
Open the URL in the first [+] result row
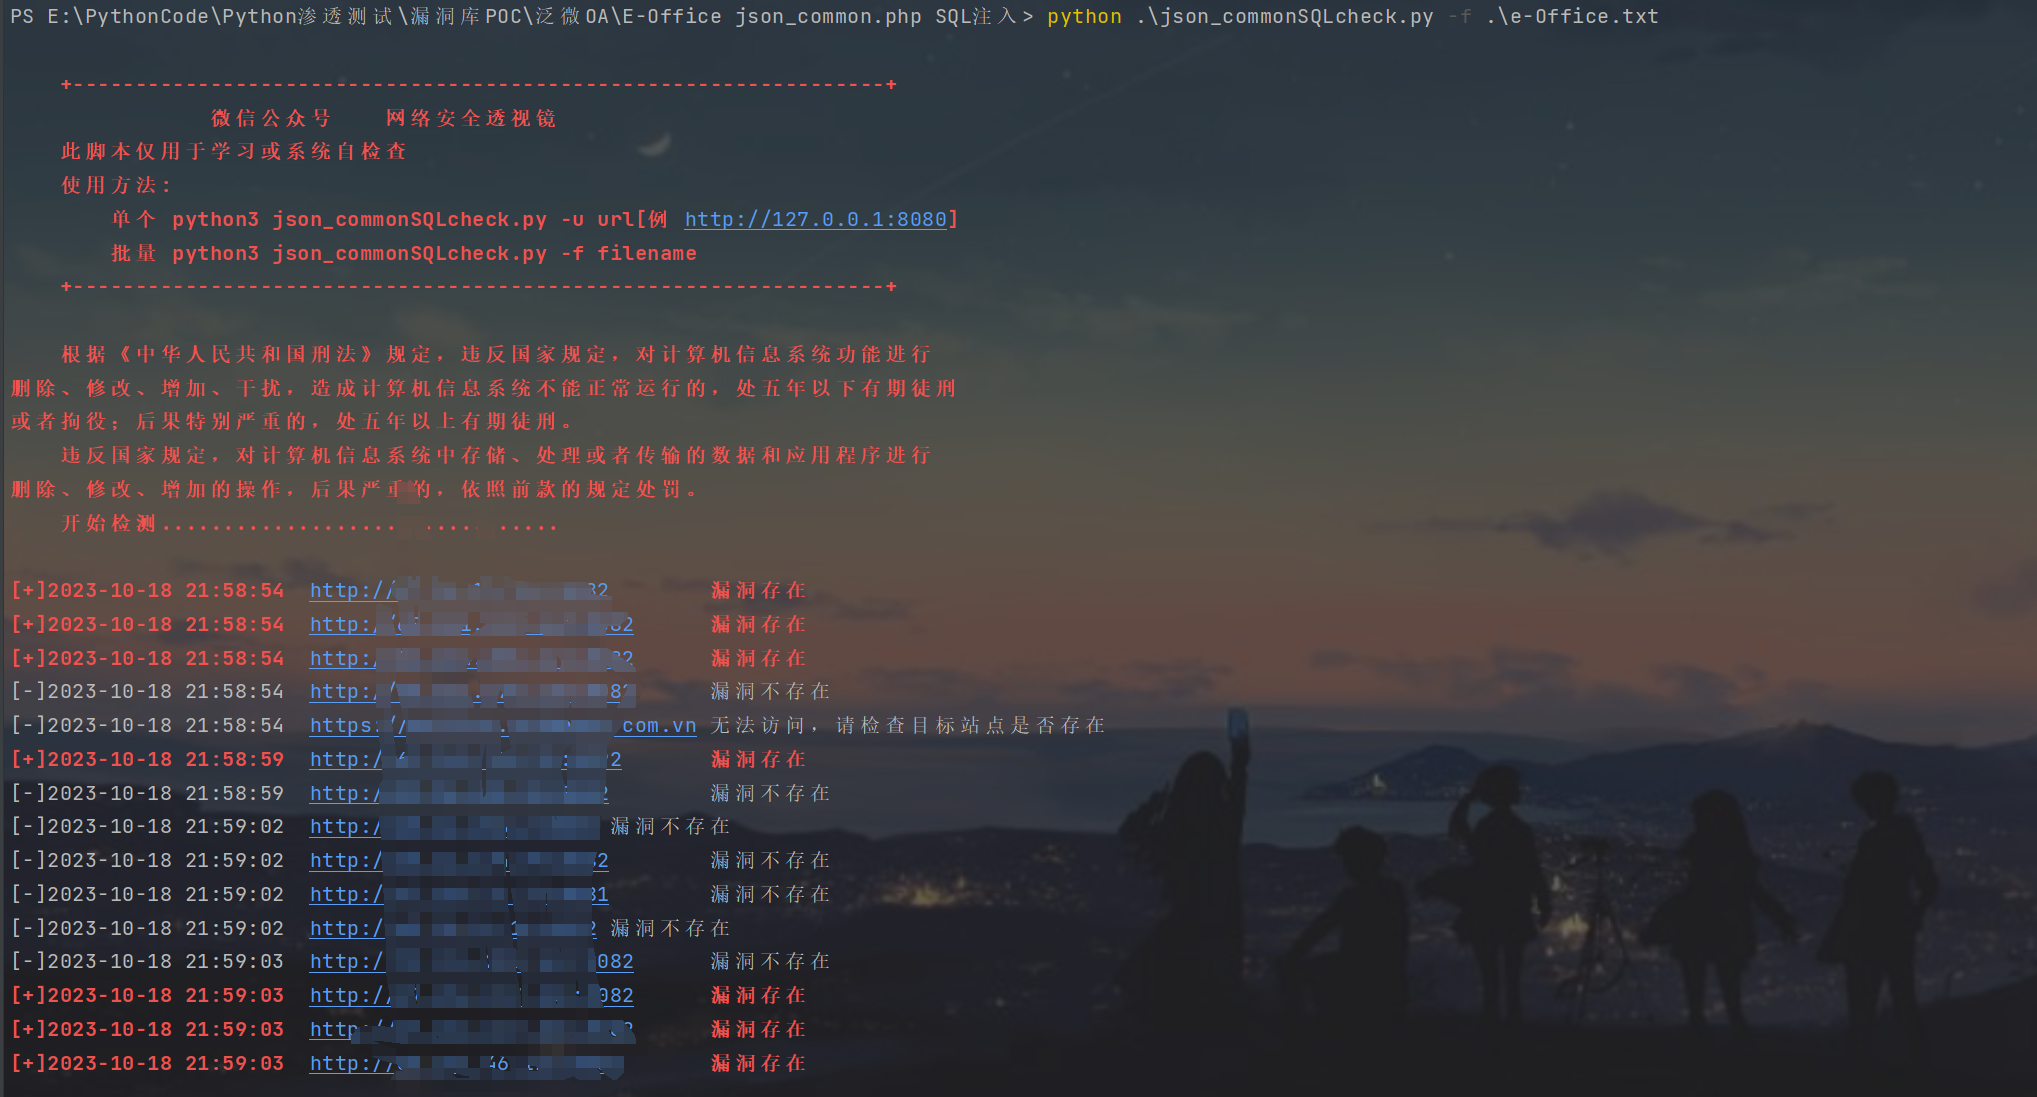[350, 591]
